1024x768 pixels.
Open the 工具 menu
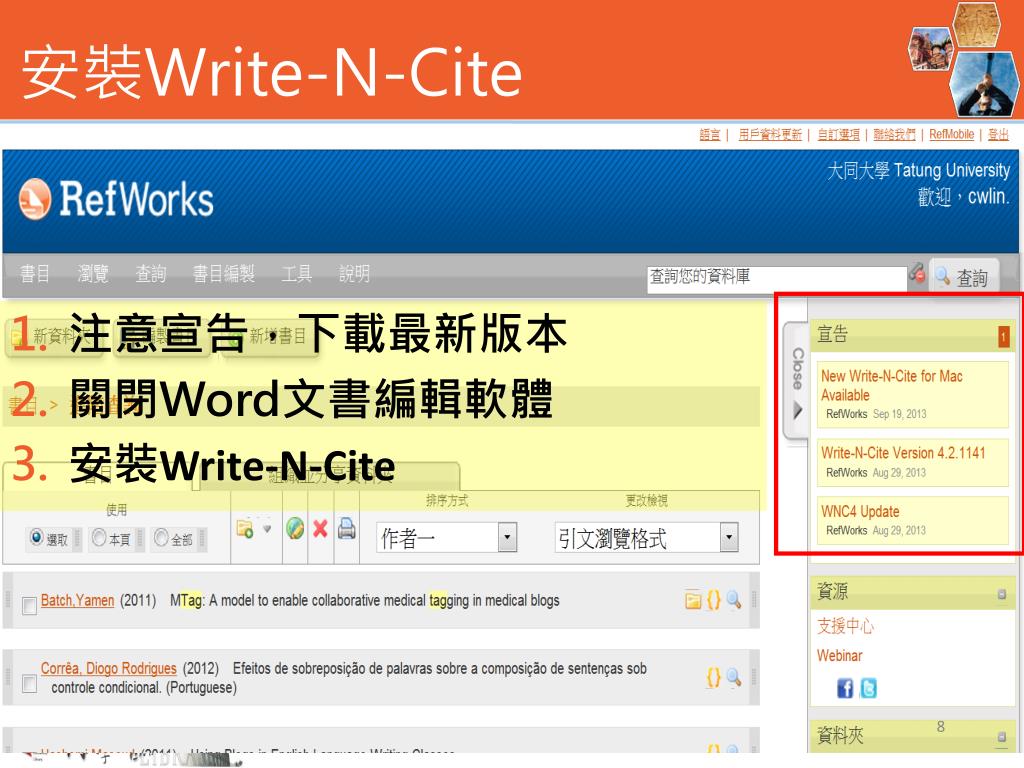[x=296, y=274]
